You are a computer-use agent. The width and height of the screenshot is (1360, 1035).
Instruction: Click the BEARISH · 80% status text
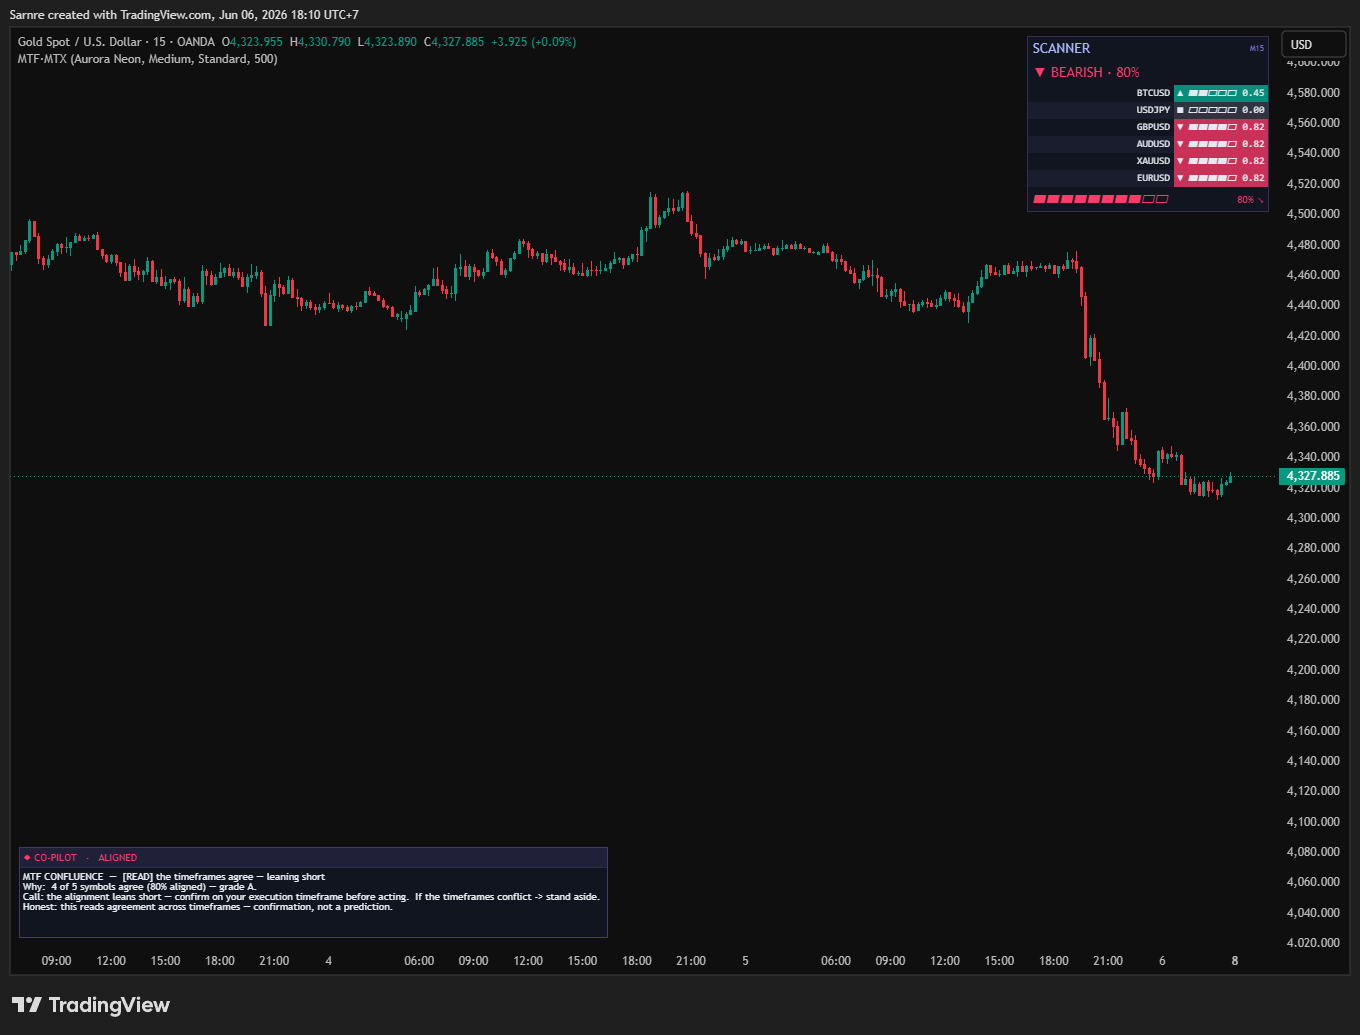click(x=1095, y=72)
